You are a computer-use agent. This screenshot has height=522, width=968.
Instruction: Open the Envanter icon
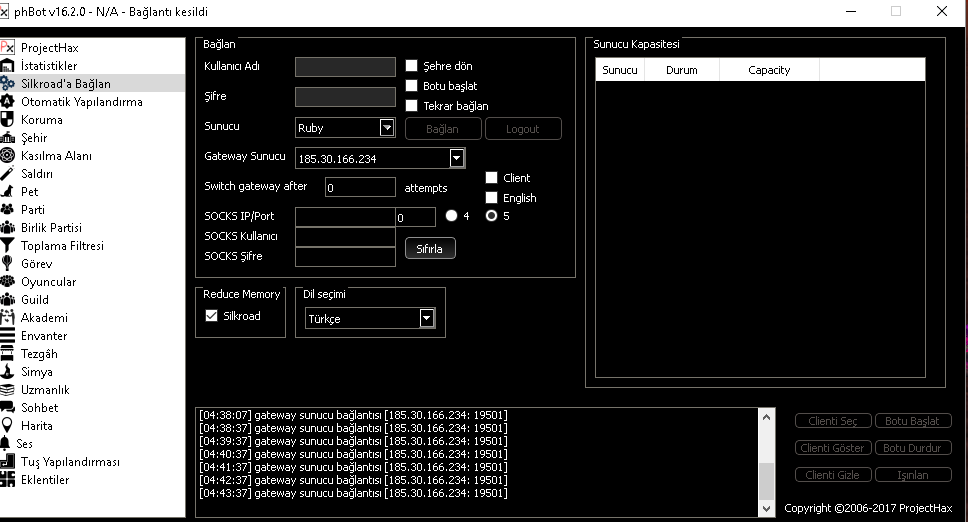point(9,336)
